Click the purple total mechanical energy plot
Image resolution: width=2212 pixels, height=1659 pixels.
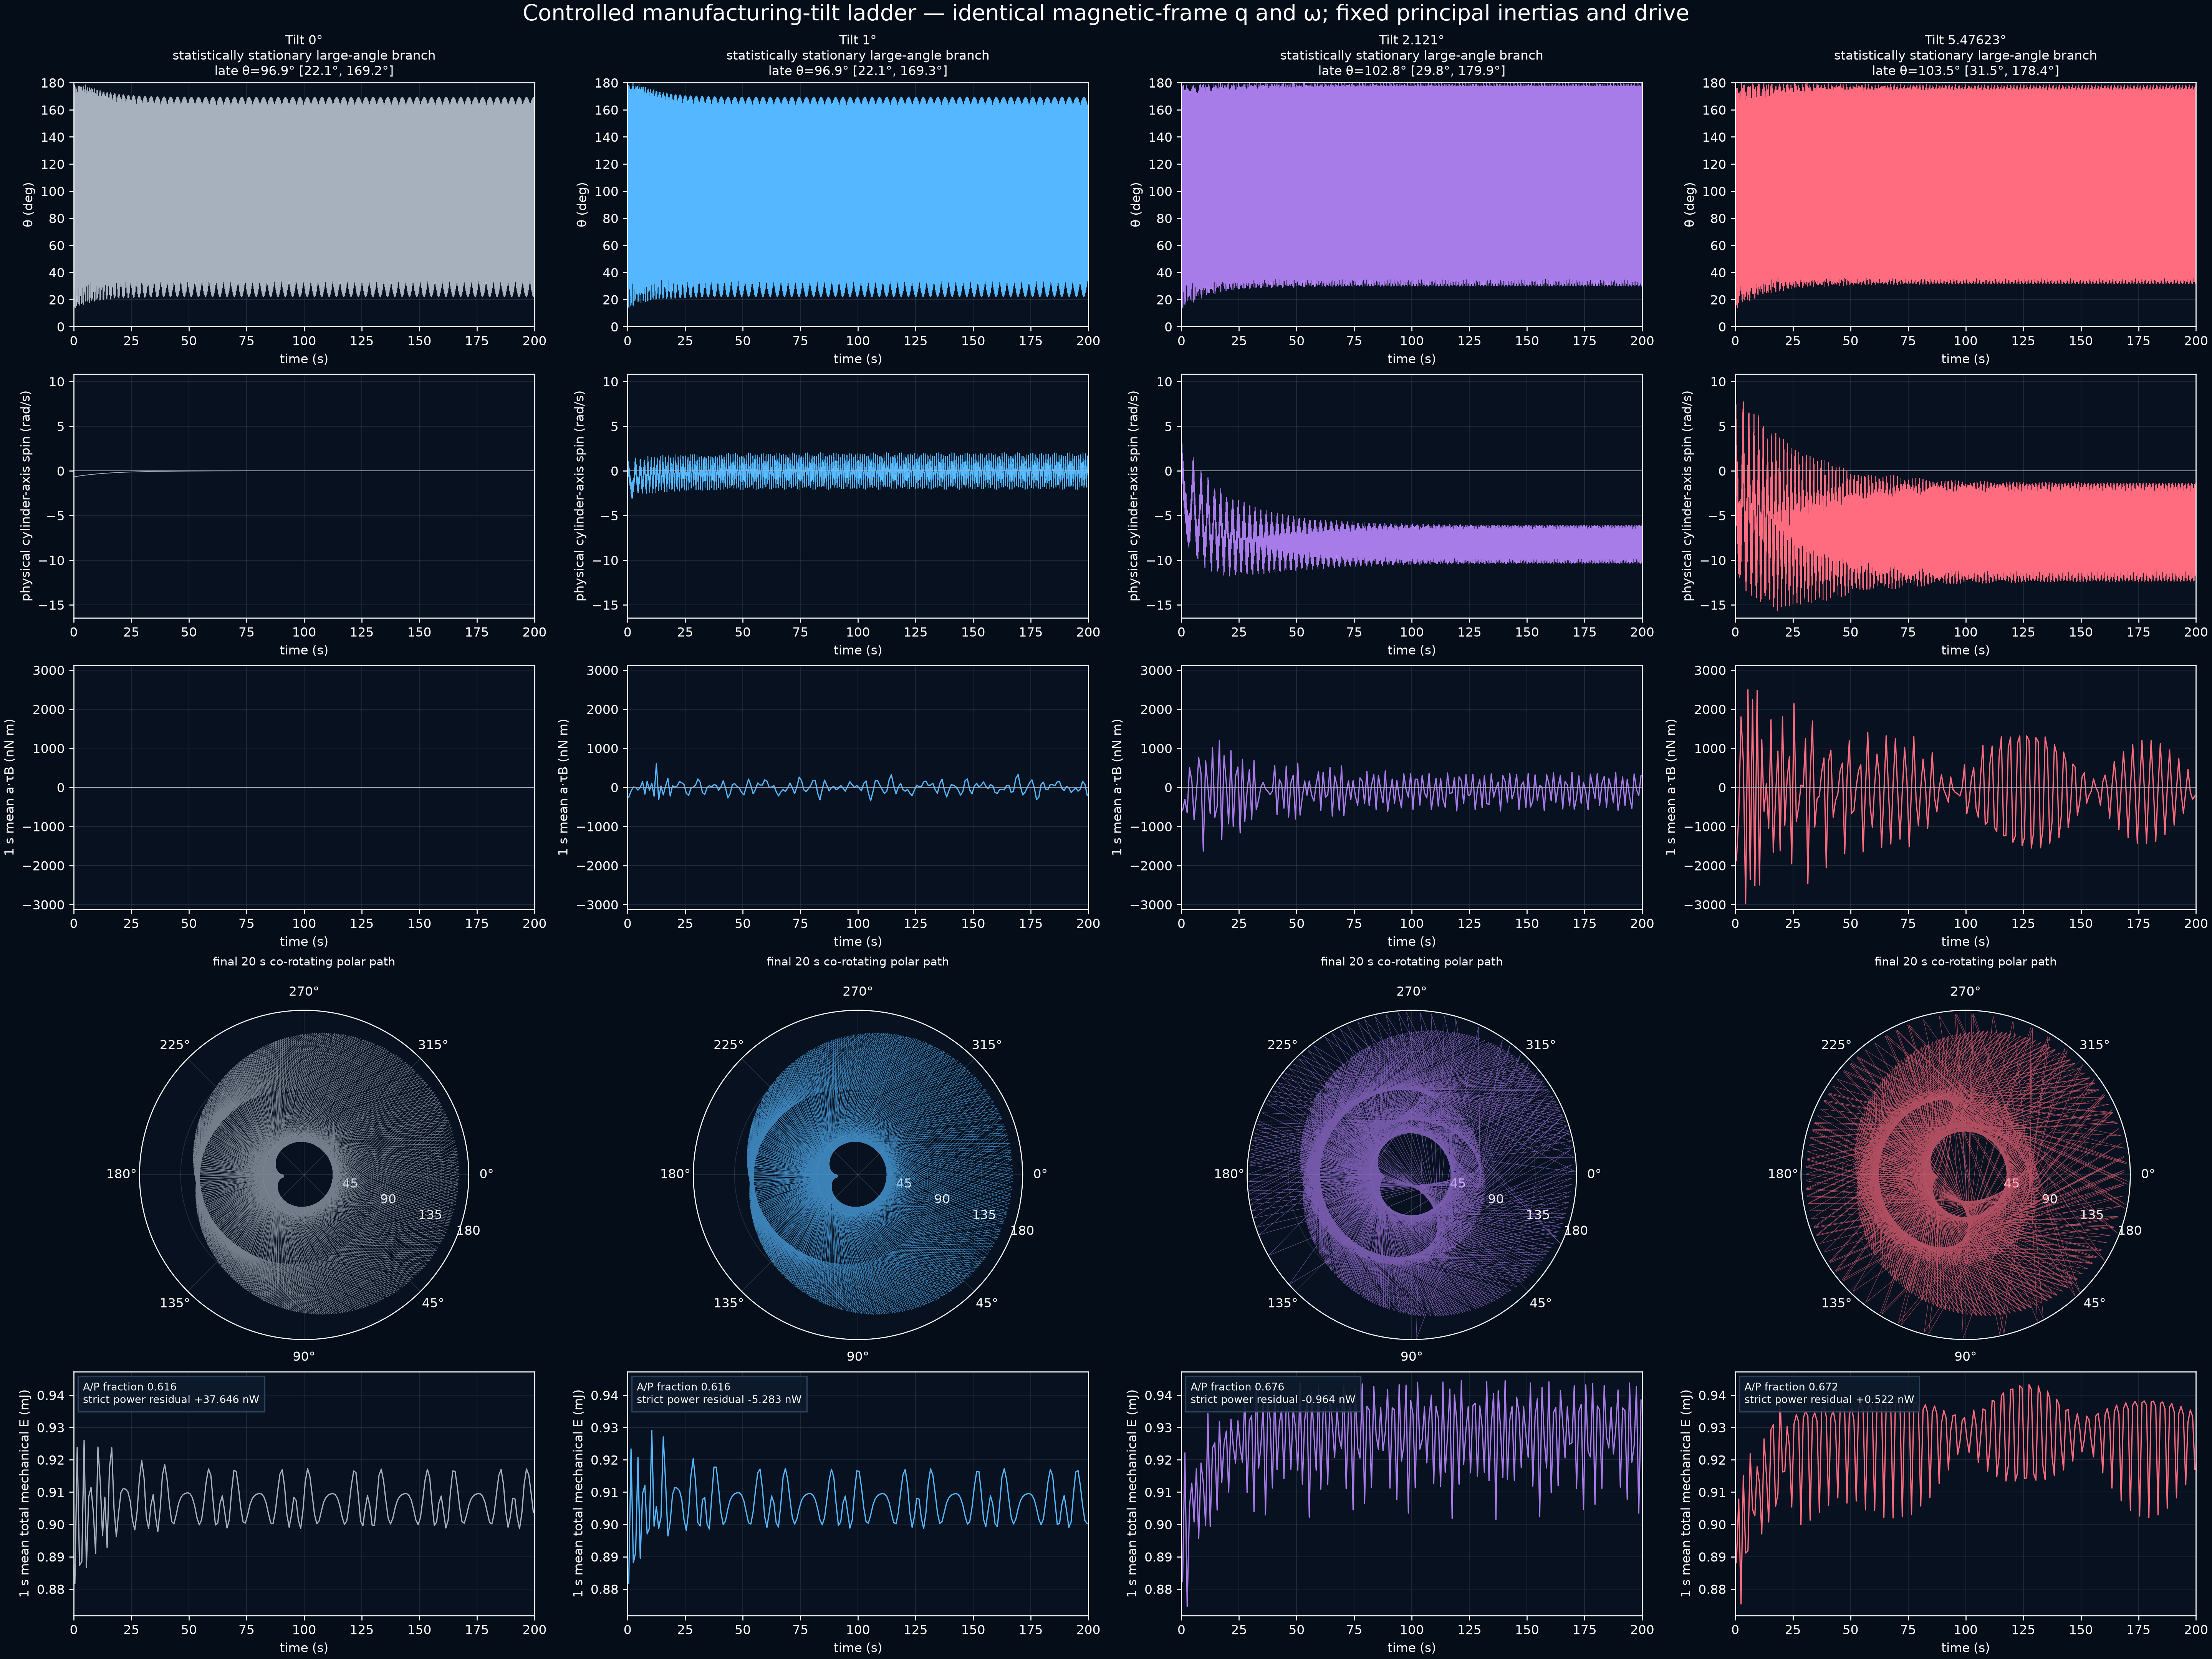point(1411,1494)
